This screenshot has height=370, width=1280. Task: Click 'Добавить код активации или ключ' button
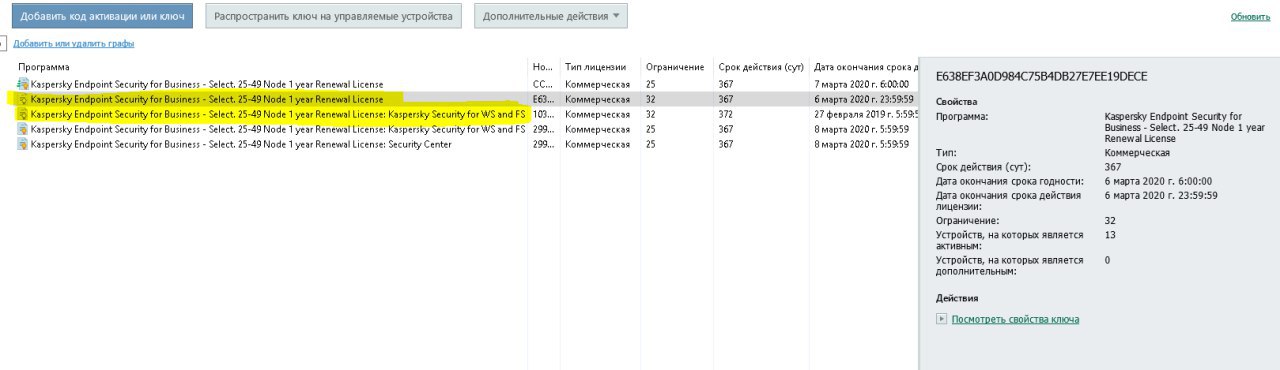pyautogui.click(x=101, y=16)
